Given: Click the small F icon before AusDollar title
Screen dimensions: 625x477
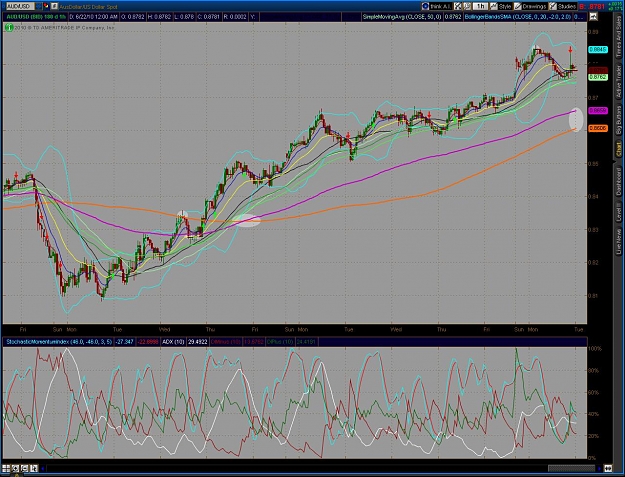Looking at the screenshot, I should (x=54, y=6).
